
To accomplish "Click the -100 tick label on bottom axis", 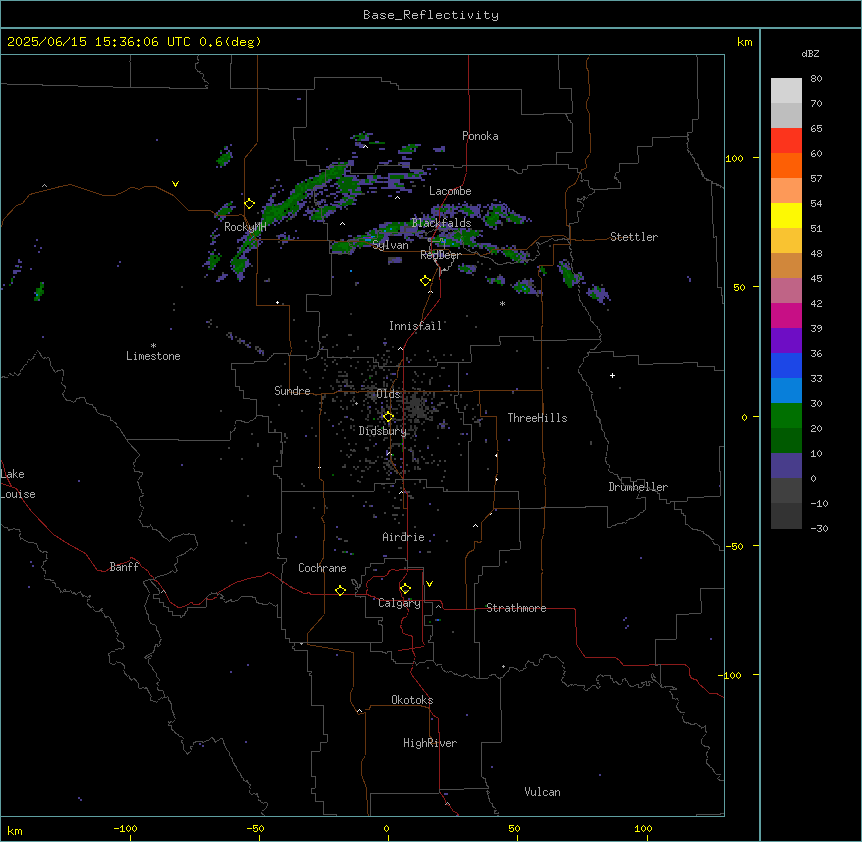I will coord(125,828).
